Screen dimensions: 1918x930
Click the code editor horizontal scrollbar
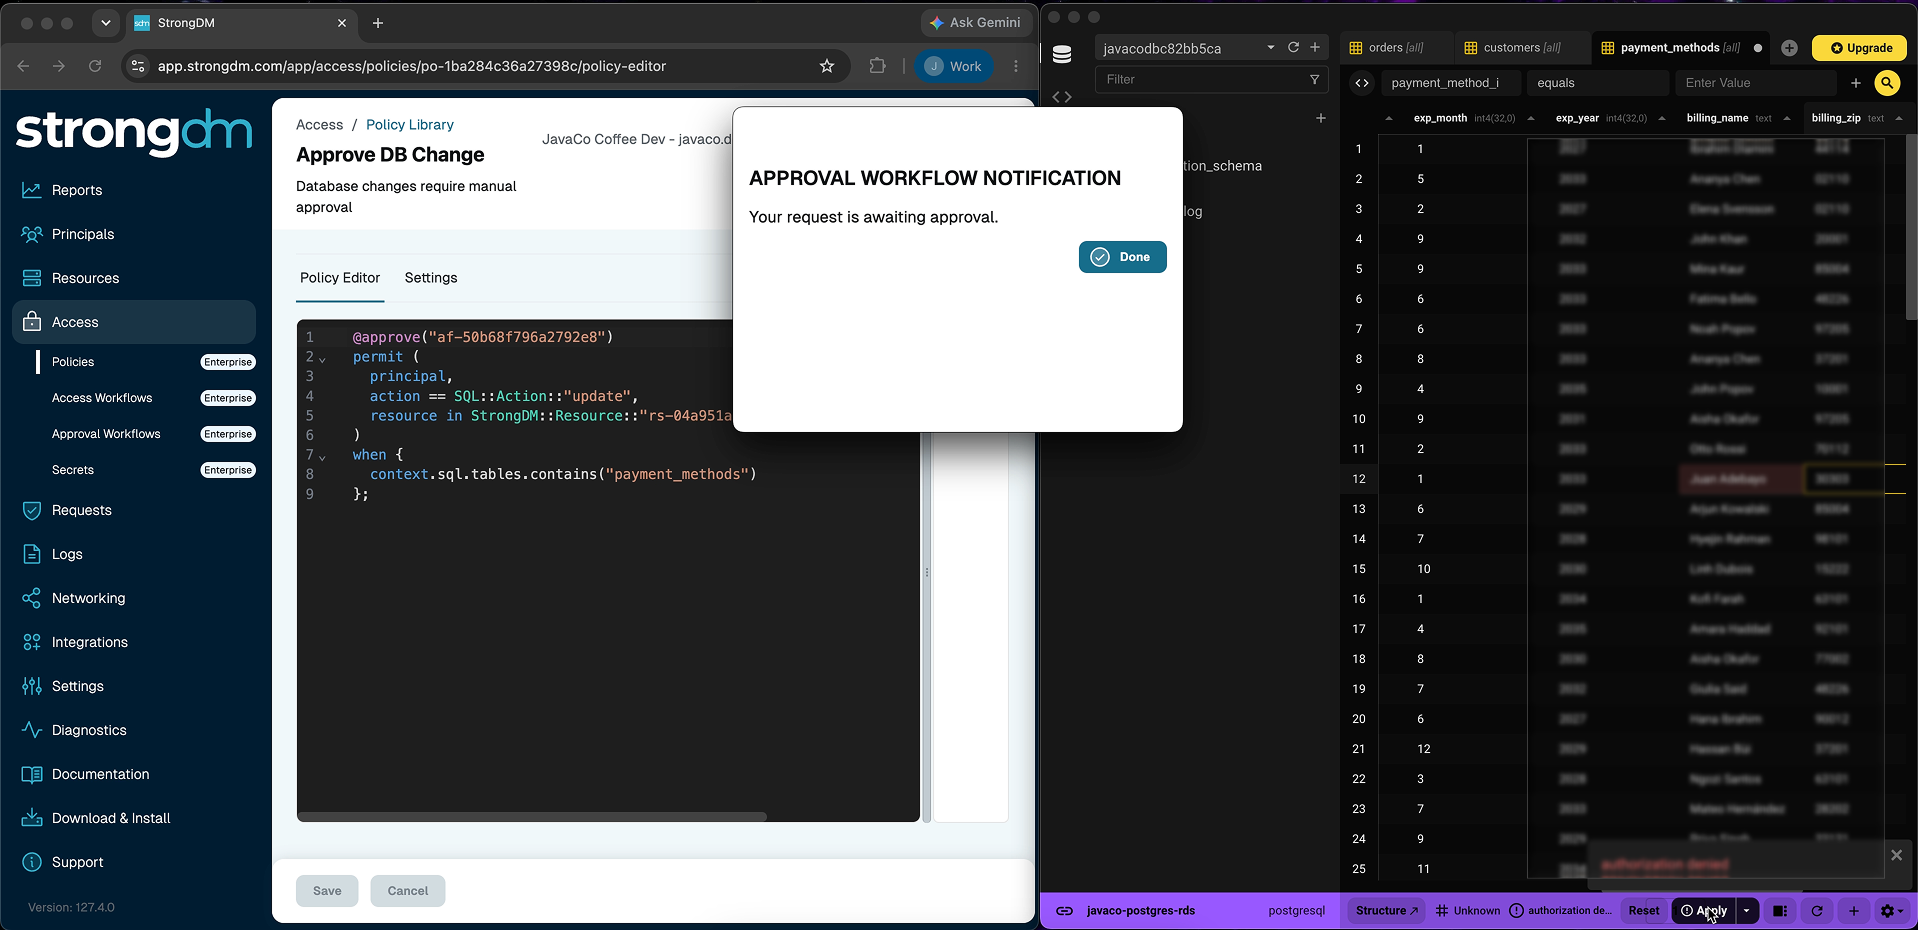pos(532,817)
